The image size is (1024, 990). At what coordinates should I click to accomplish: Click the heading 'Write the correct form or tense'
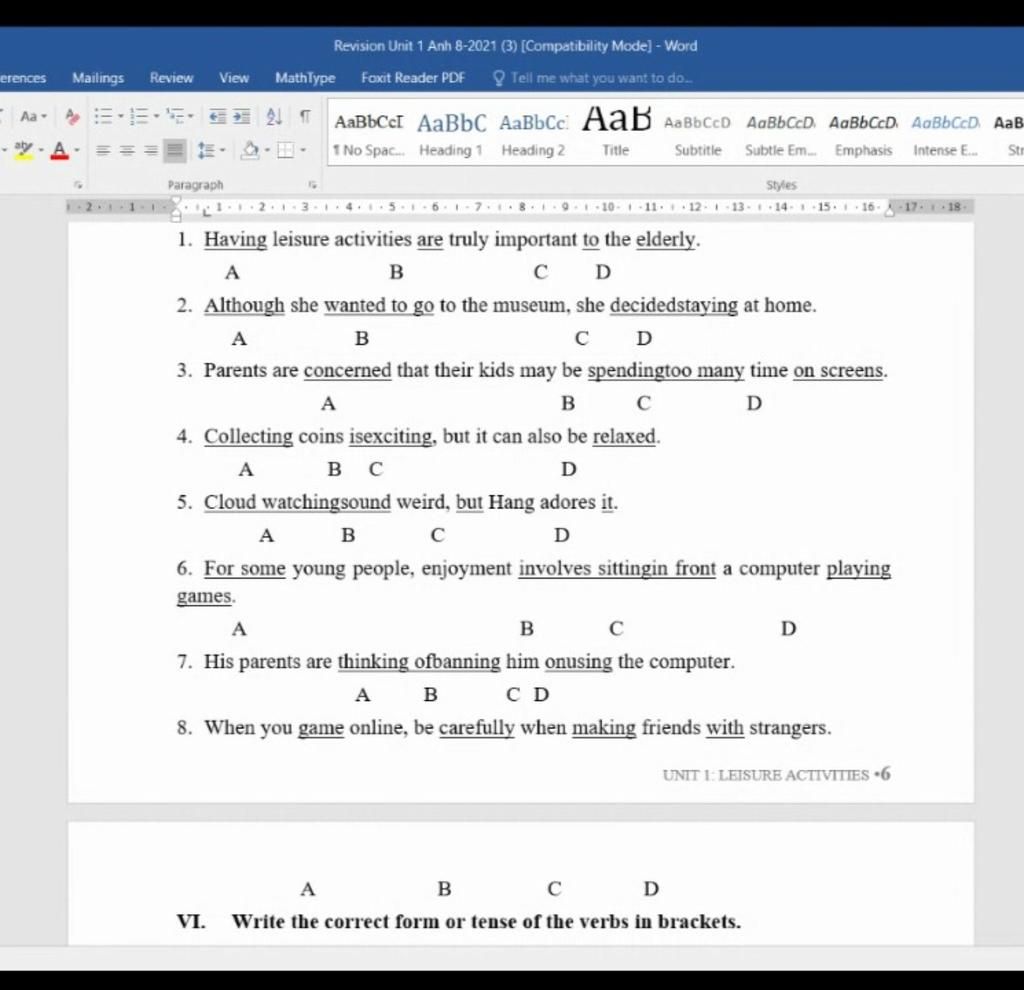487,921
